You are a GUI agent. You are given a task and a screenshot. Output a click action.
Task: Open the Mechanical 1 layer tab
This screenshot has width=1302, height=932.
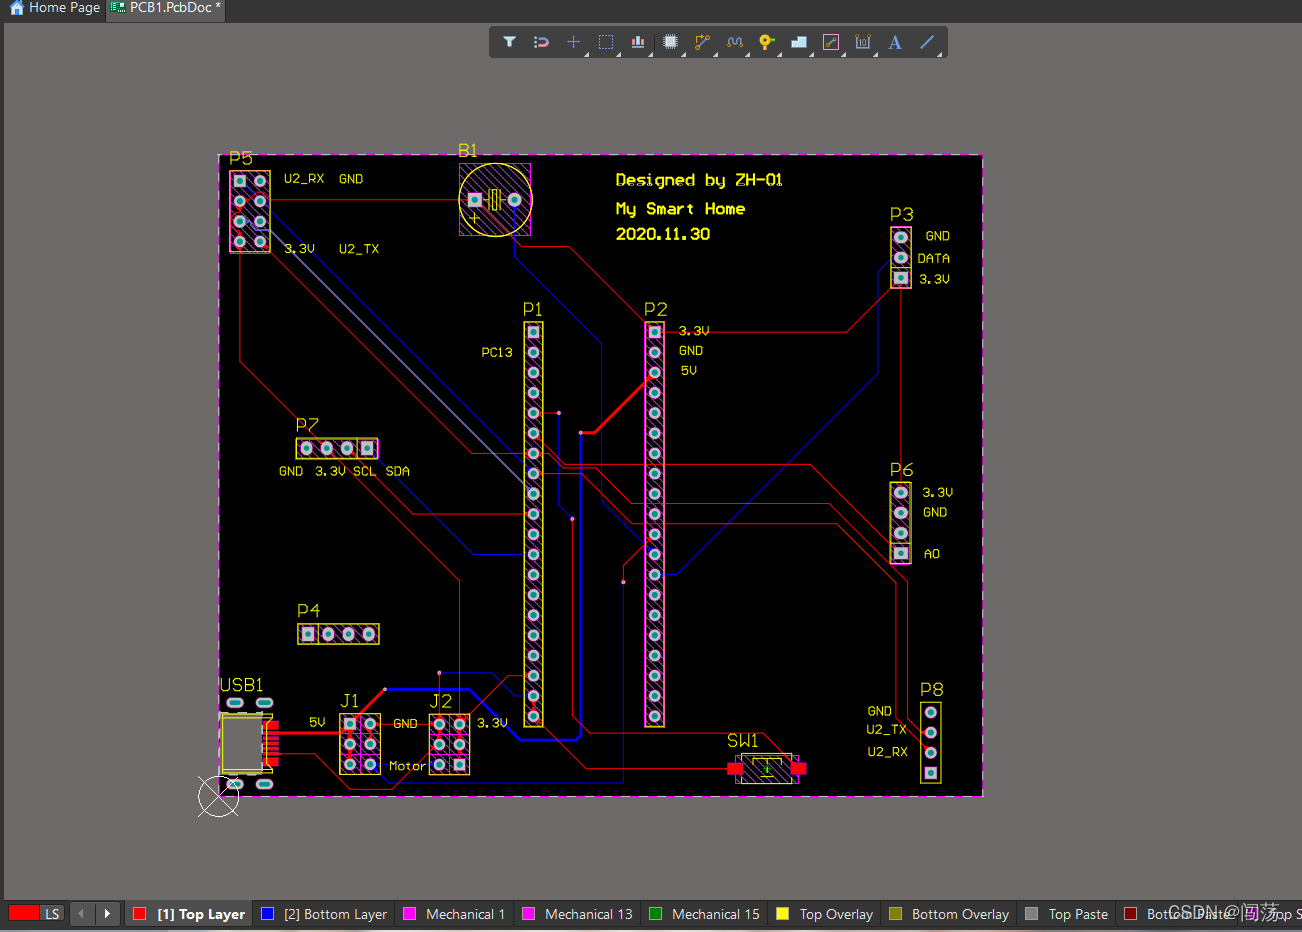(x=454, y=914)
